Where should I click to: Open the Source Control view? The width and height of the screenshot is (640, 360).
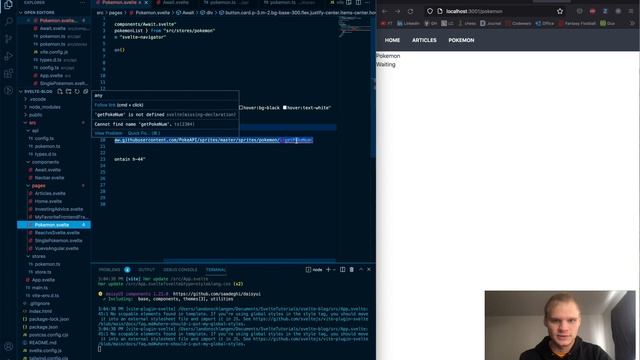(8, 39)
